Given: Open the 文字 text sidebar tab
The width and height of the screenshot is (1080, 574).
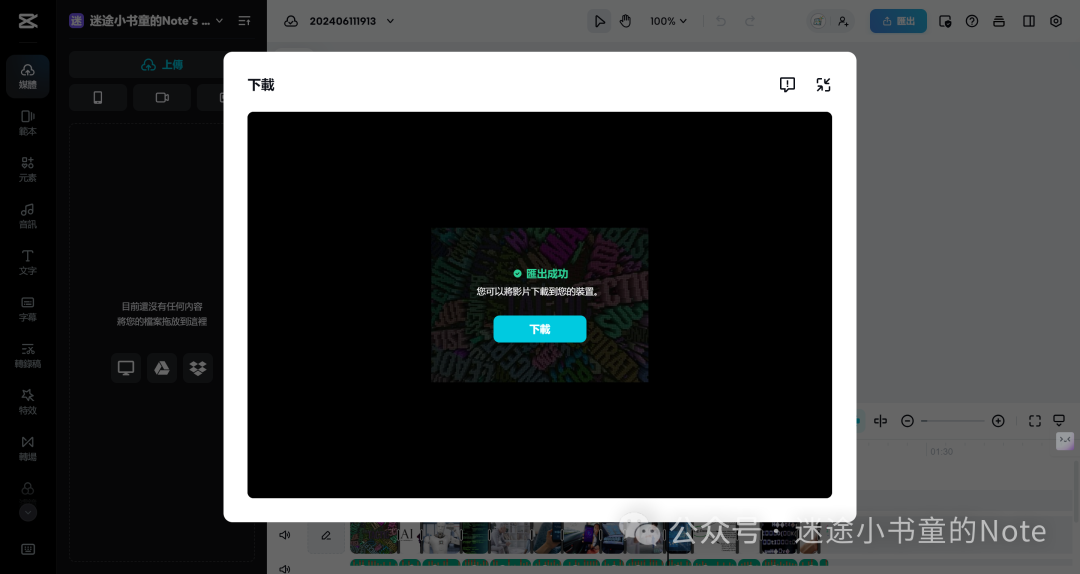Looking at the screenshot, I should [28, 262].
